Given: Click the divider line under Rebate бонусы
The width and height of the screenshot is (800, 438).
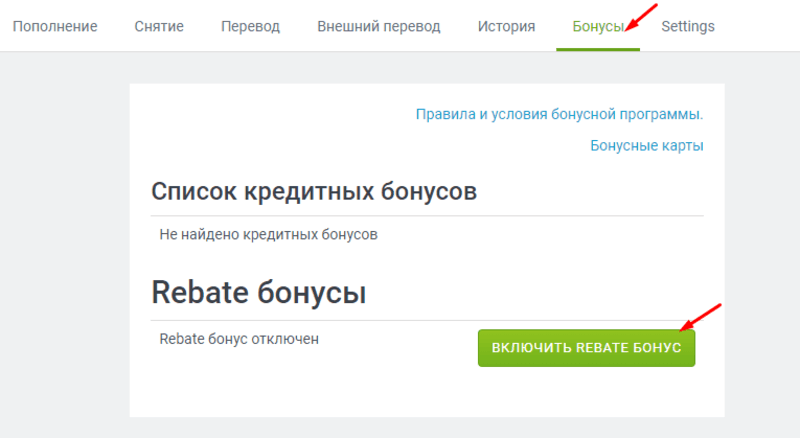Looking at the screenshot, I should coord(427,320).
